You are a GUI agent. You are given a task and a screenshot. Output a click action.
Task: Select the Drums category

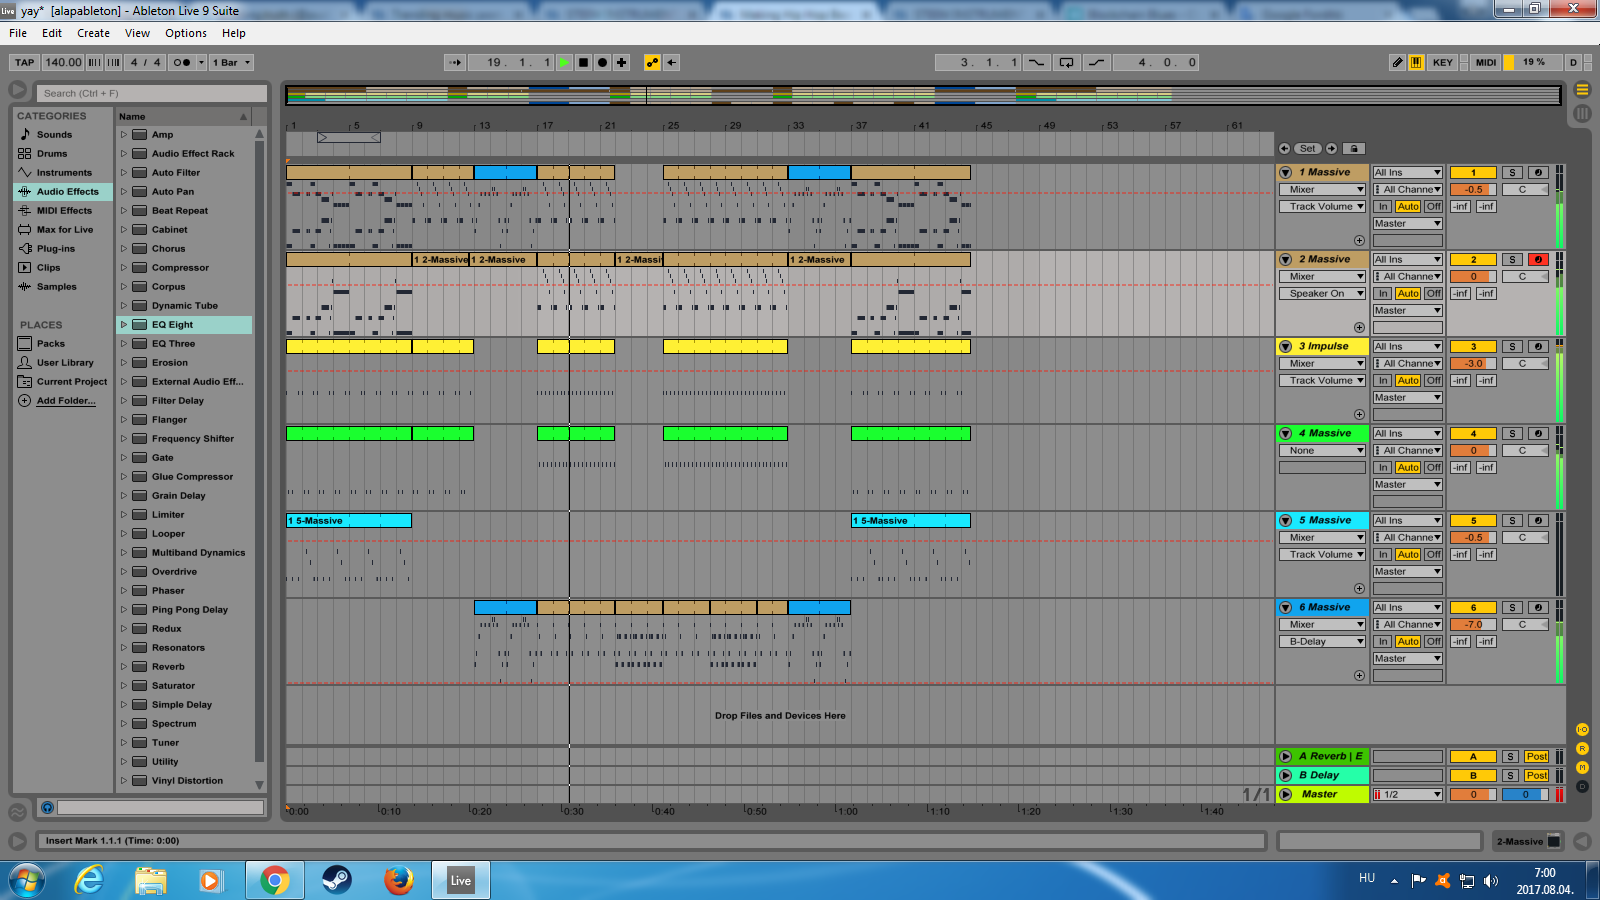[52, 154]
